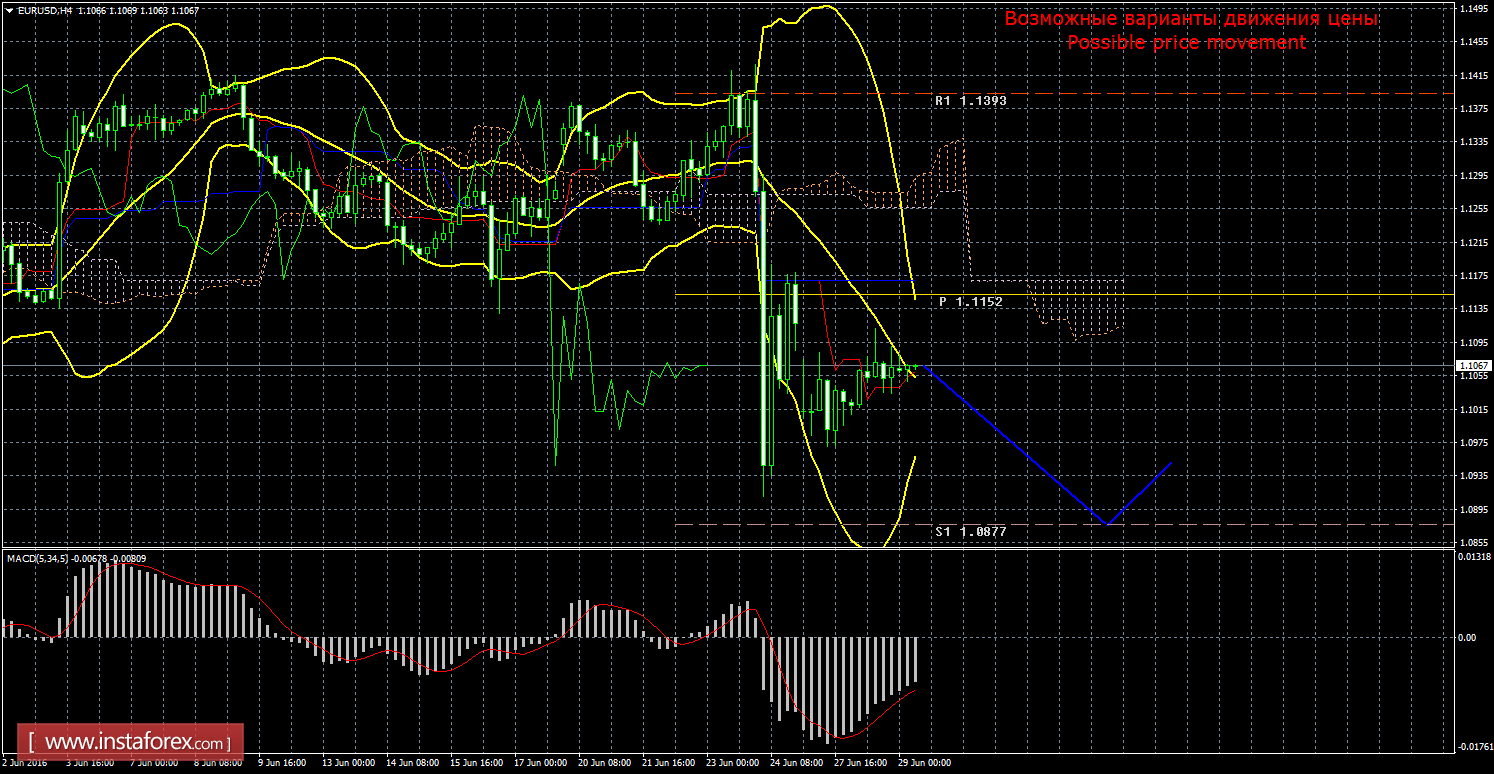Click the 'Possible price movement' caption

click(x=1187, y=42)
